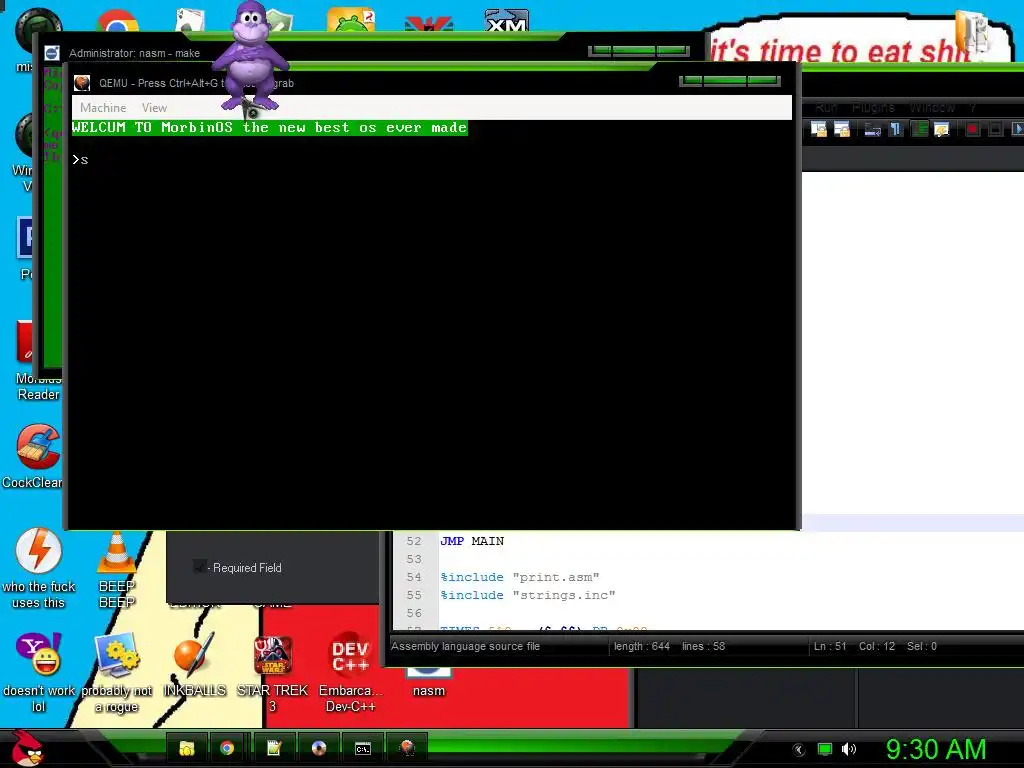The image size is (1024, 768).
Task: Click the 9:30 AM taskbar clock
Action: [x=936, y=749]
